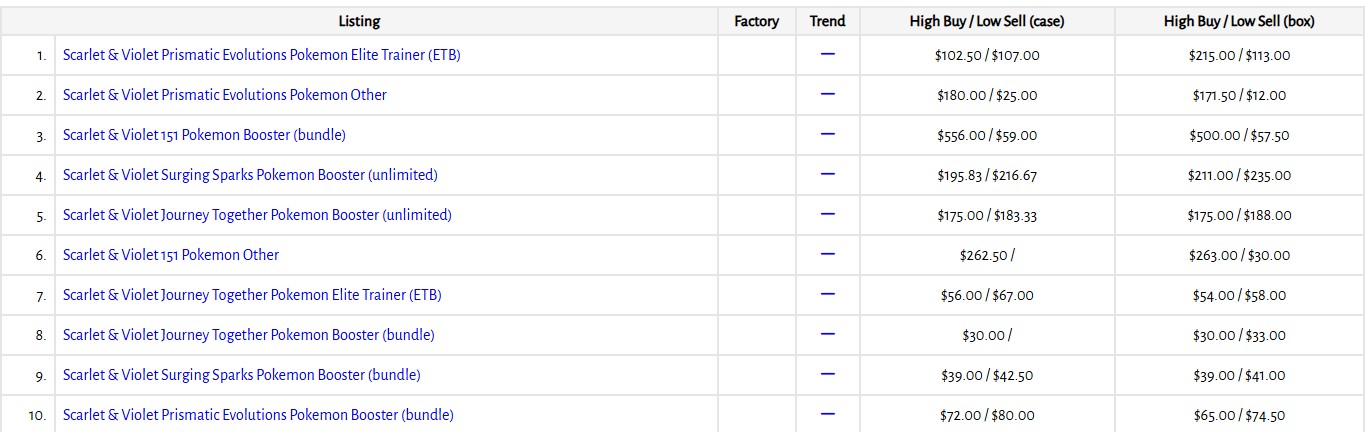The width and height of the screenshot is (1365, 432).
Task: Select case price $102.50 / $107.00
Action: (987, 56)
